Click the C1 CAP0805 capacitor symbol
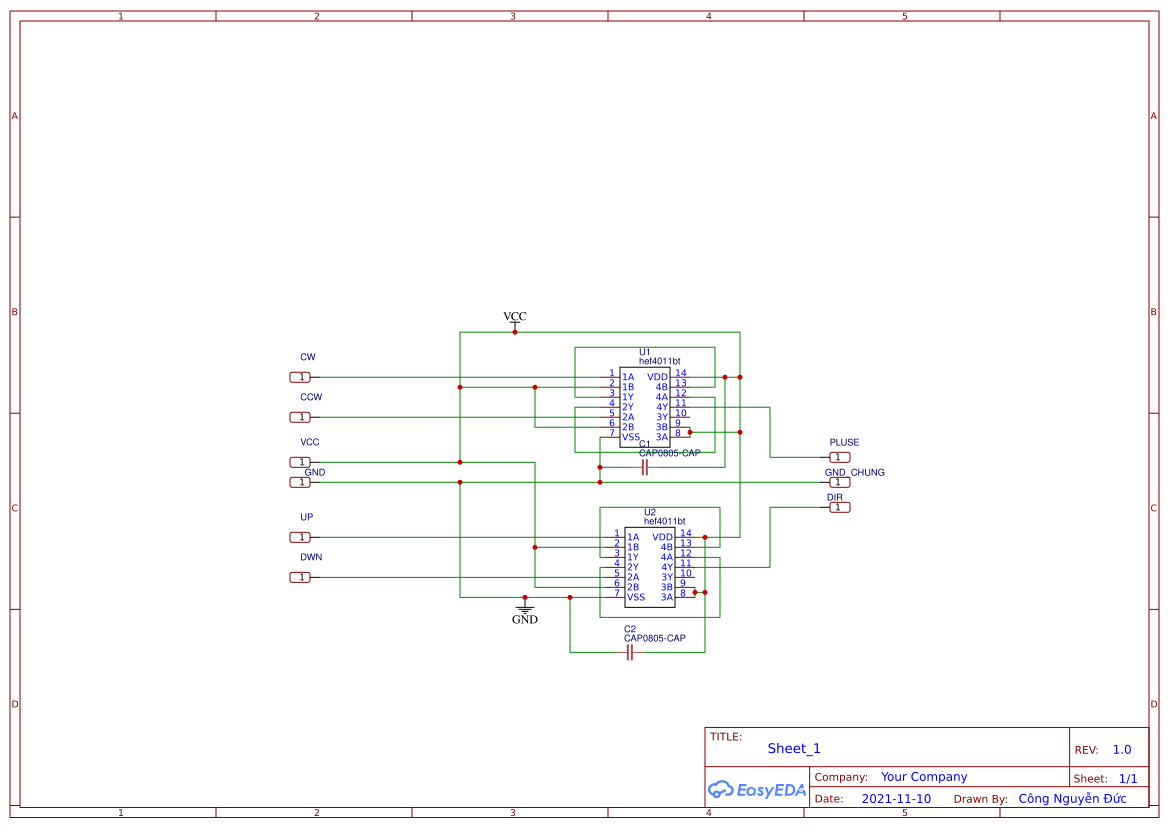The image size is (1169, 828). (x=644, y=468)
